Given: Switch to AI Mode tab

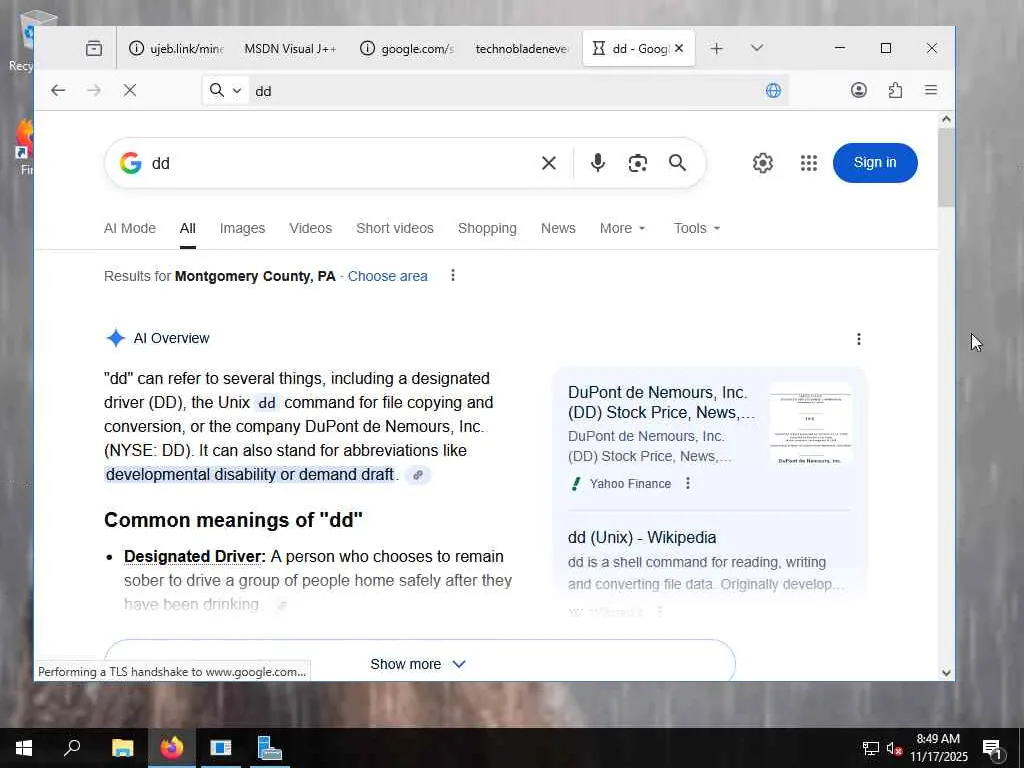Looking at the screenshot, I should click(x=130, y=228).
